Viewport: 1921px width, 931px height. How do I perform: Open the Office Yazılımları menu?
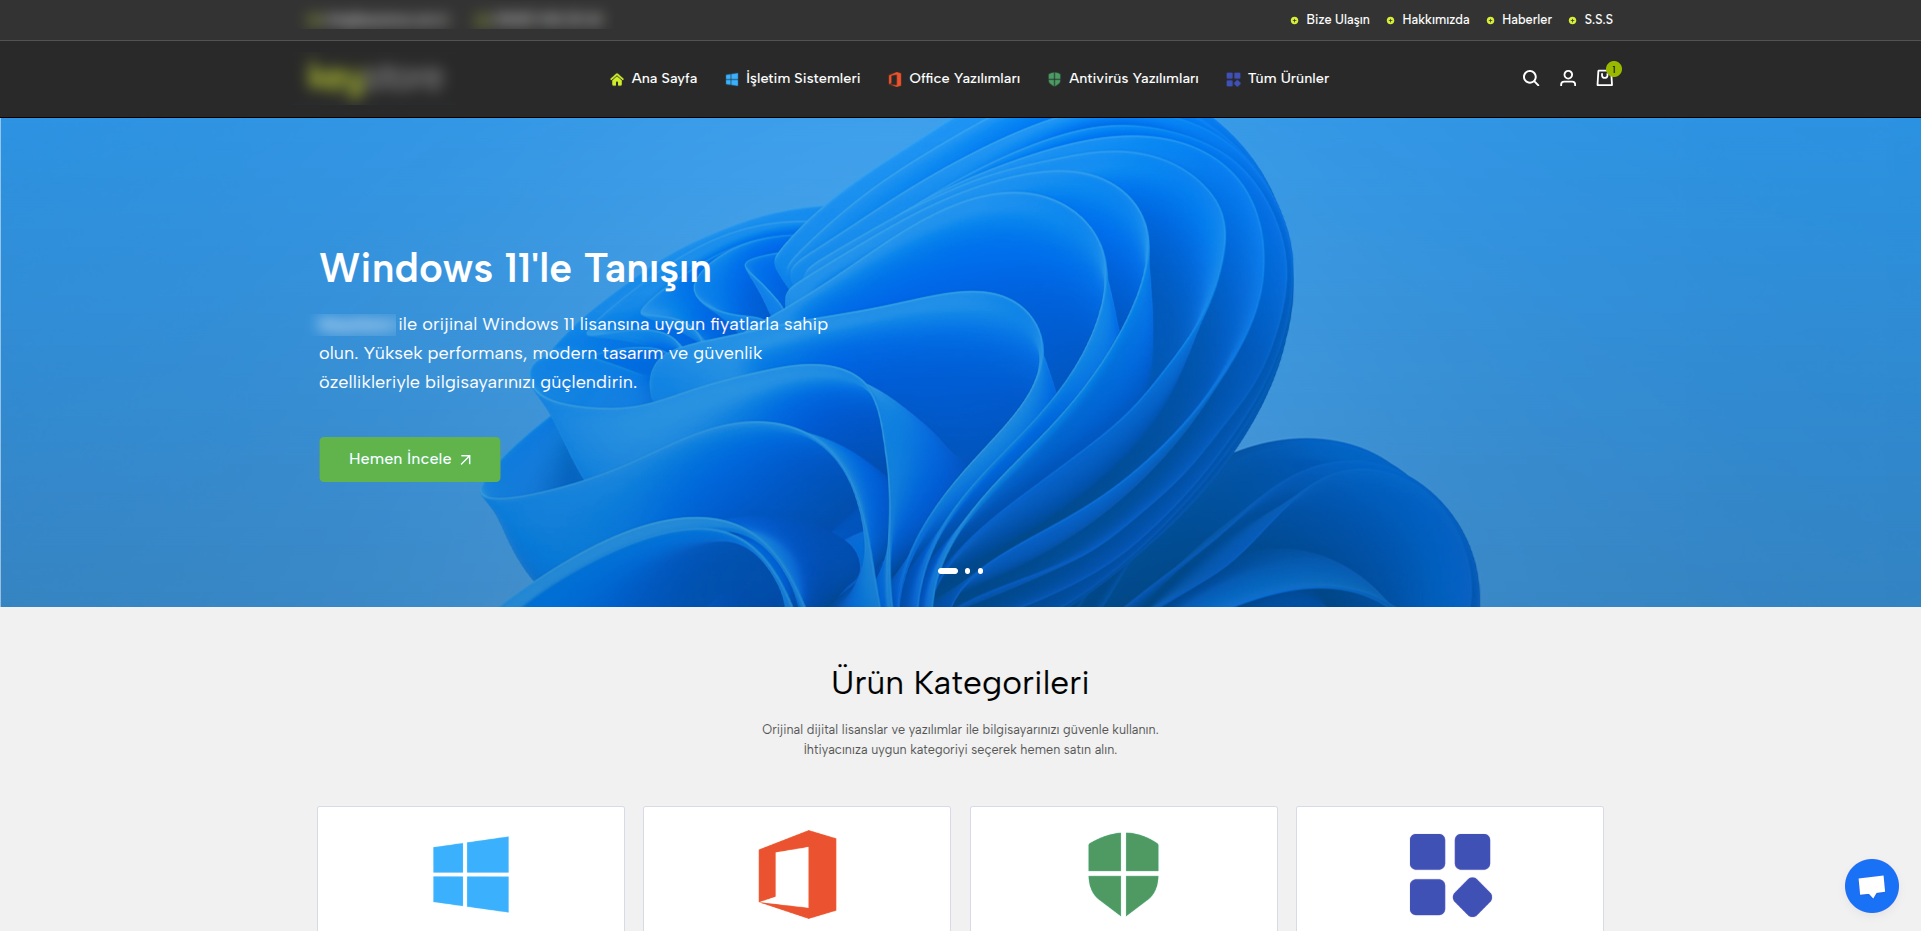(x=954, y=78)
